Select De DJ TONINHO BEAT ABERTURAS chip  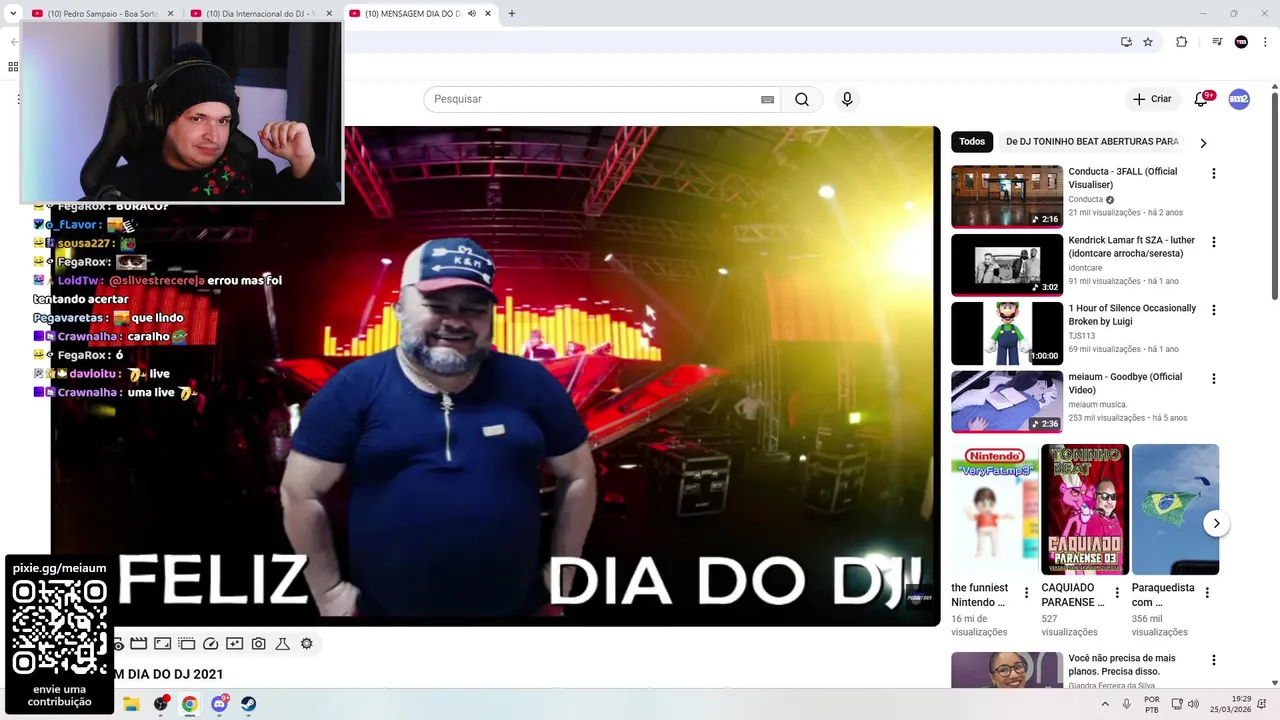tap(1092, 142)
